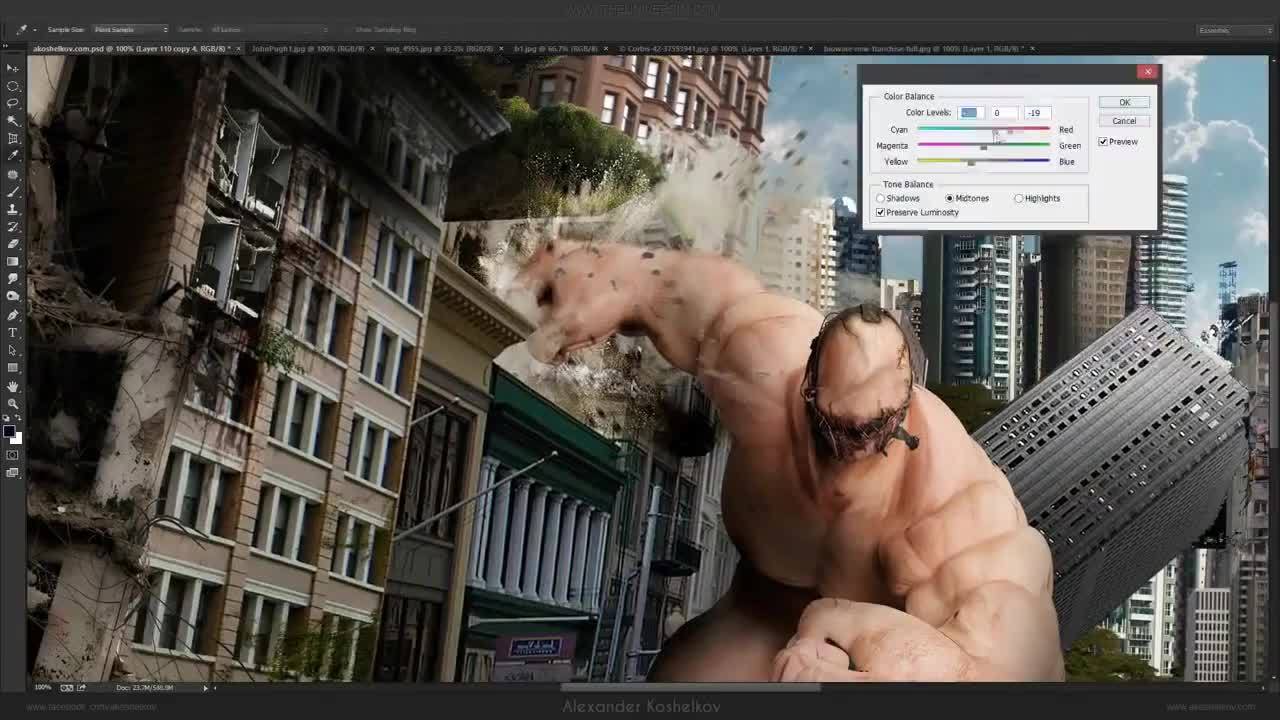
Task: Select the Lasso tool
Action: click(13, 103)
